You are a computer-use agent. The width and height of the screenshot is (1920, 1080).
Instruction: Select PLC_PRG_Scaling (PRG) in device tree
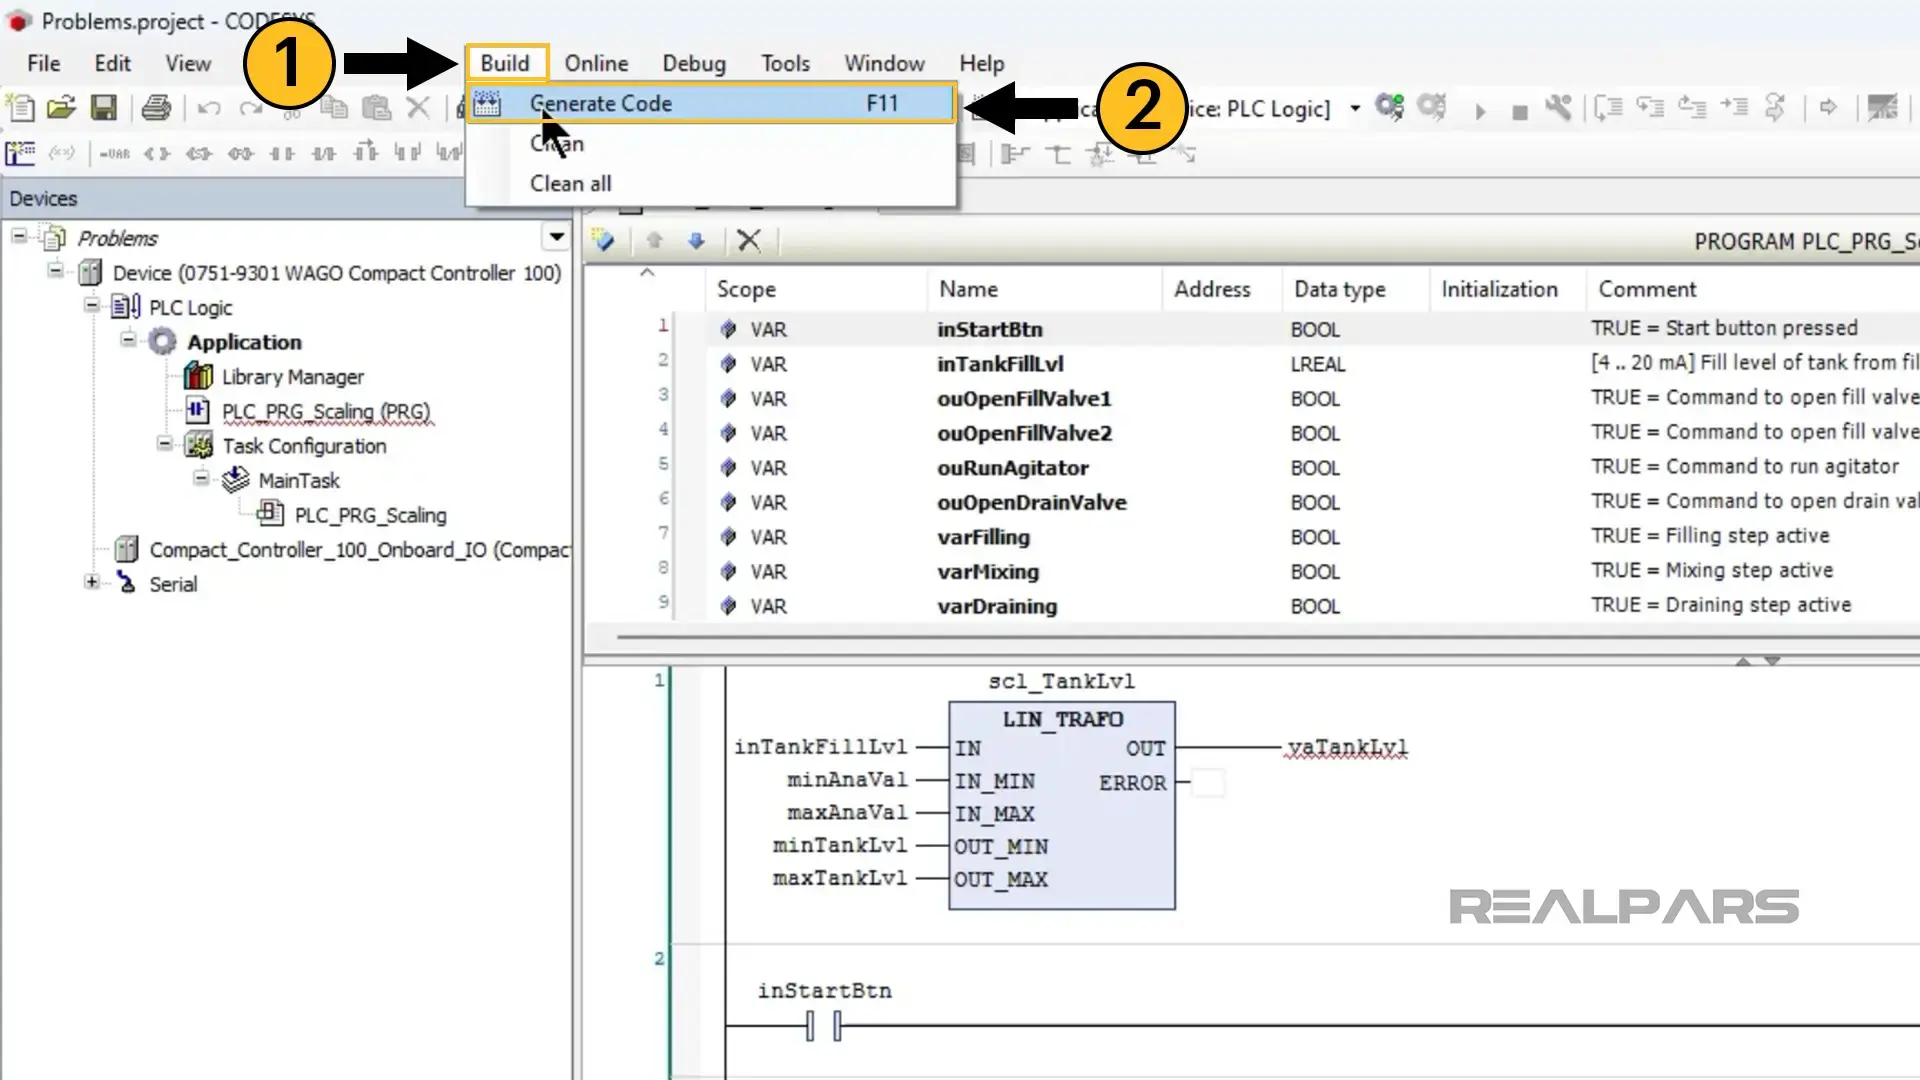pos(326,411)
